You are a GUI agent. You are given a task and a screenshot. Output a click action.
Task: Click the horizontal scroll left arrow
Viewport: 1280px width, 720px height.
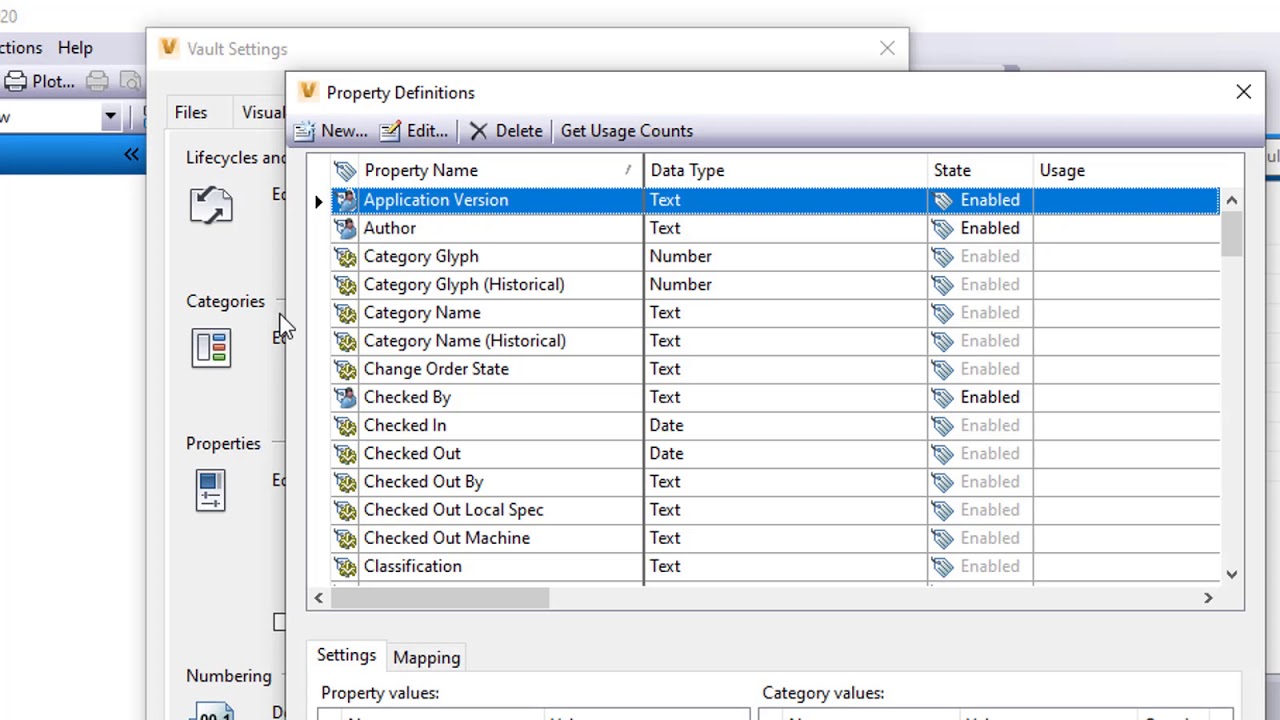(319, 598)
